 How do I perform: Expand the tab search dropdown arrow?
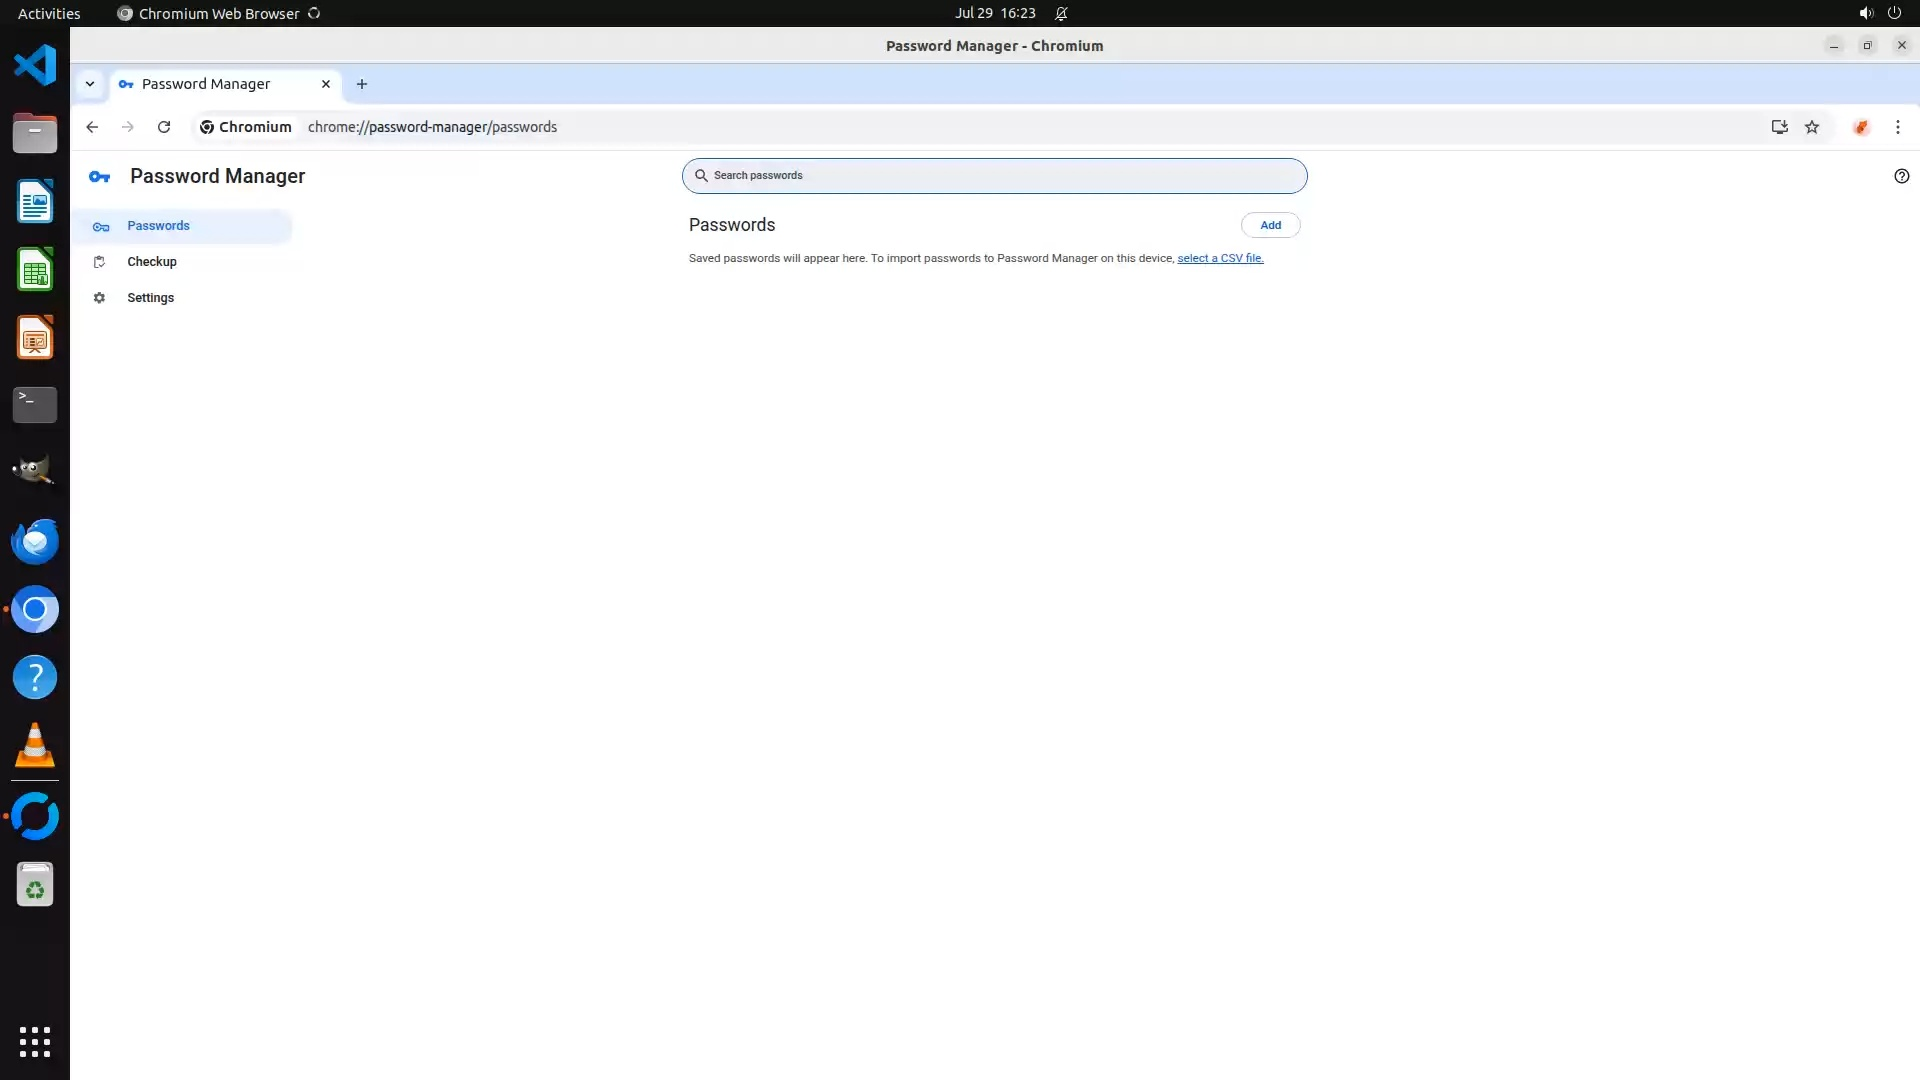(90, 84)
